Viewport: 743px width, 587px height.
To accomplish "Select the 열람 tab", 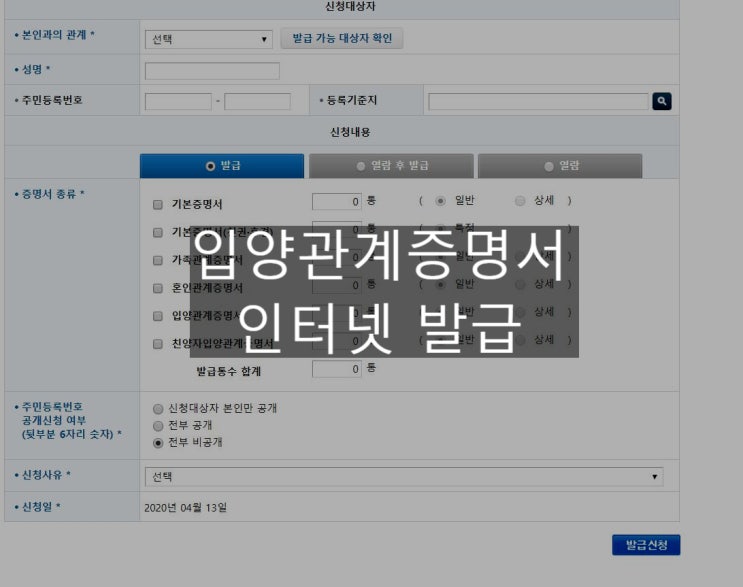I will click(560, 166).
